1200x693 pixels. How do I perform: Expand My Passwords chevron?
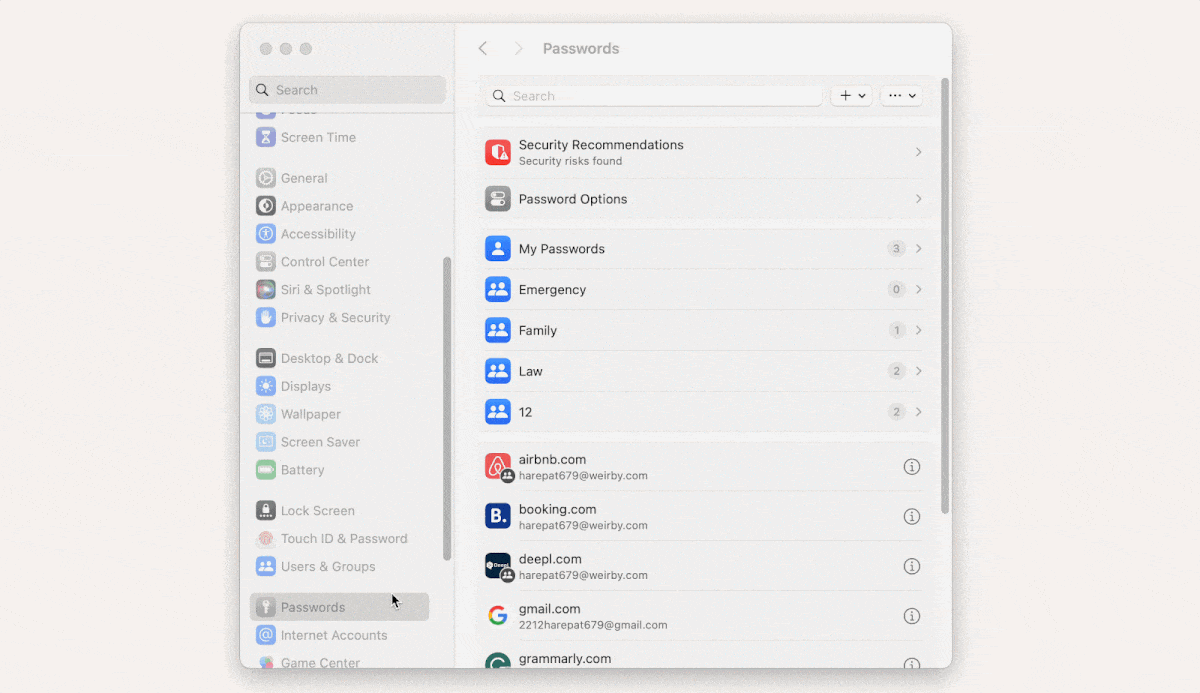(919, 249)
